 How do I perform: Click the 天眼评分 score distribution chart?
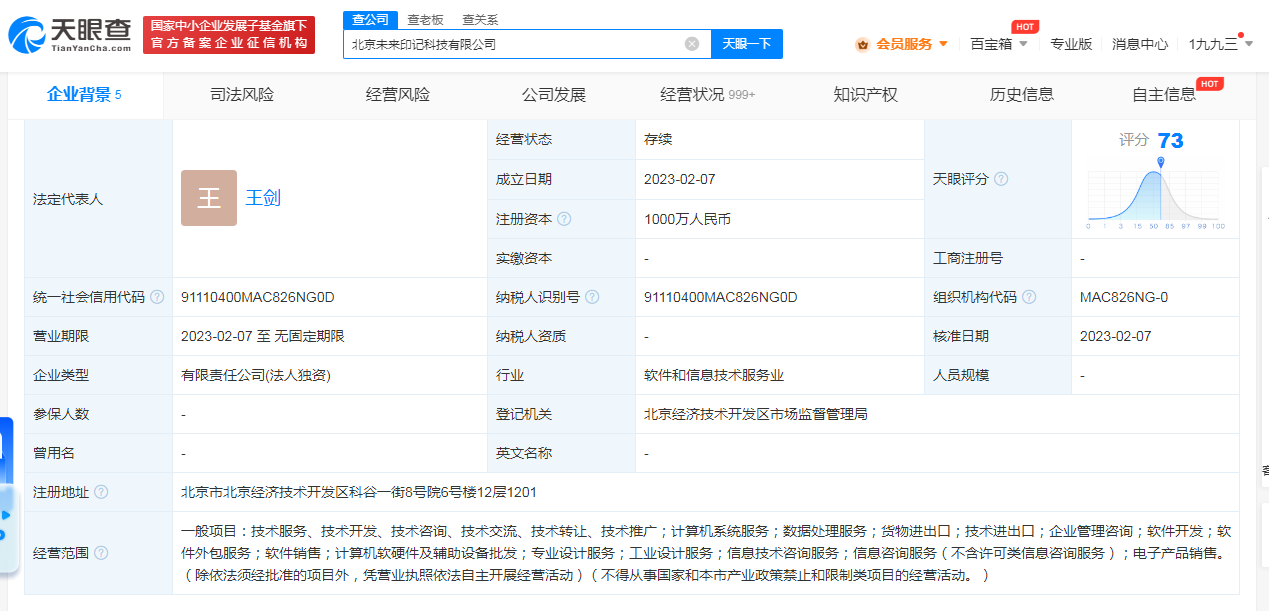click(x=1155, y=192)
